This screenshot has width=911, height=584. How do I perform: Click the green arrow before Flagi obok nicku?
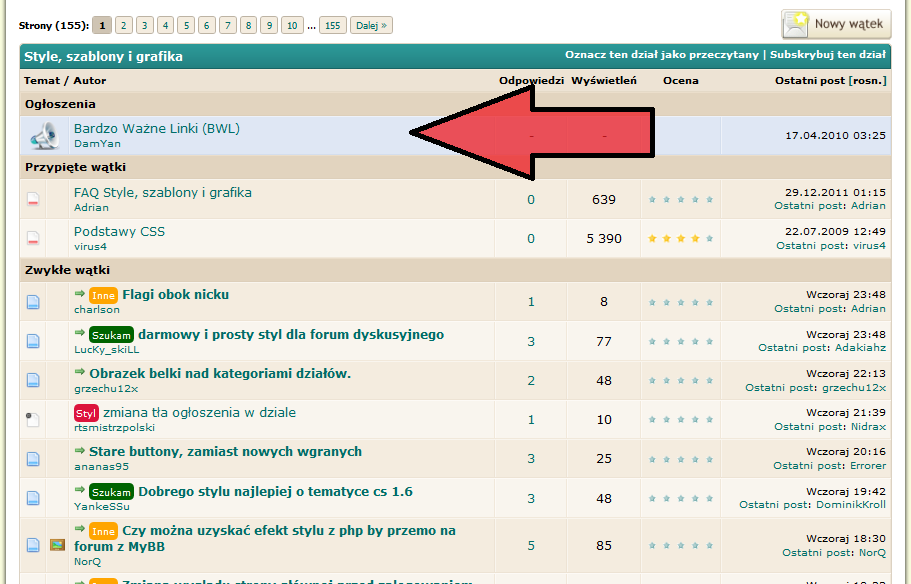tap(80, 293)
